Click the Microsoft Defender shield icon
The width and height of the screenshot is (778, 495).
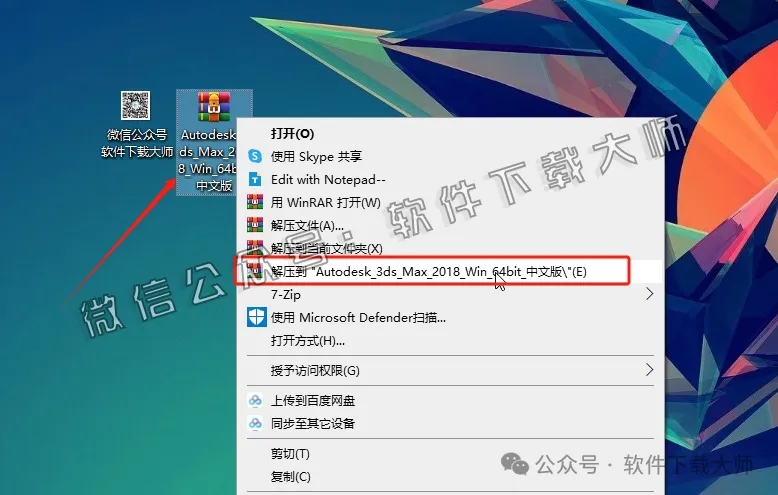257,317
